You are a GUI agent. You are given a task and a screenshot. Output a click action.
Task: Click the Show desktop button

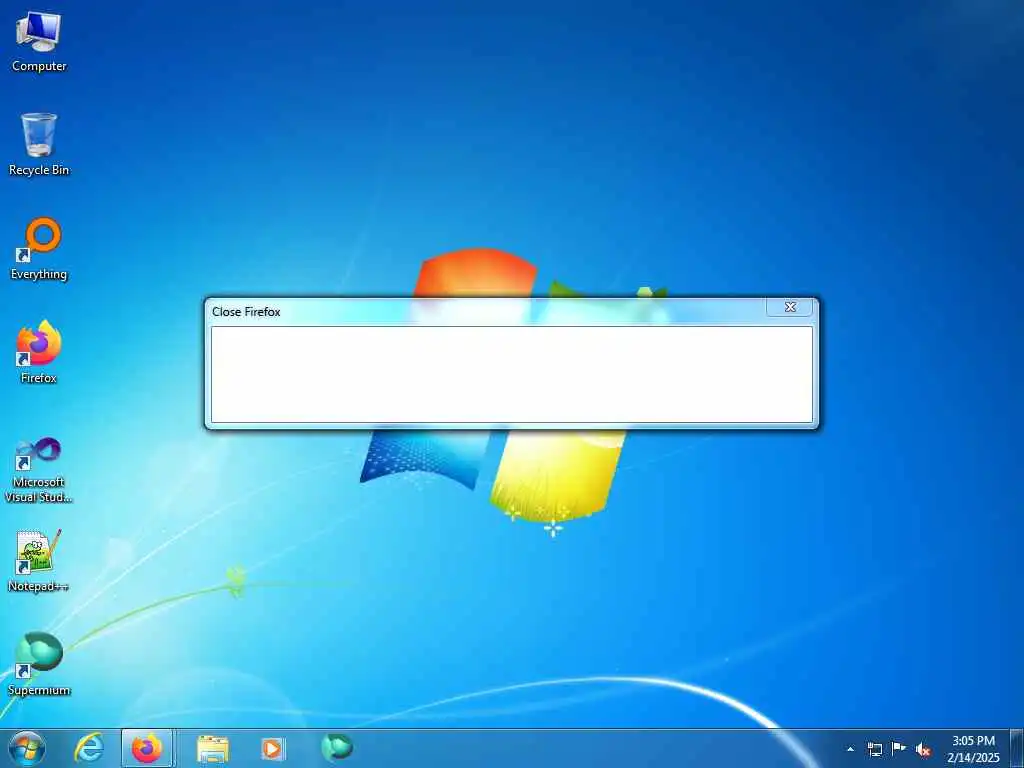1016,748
